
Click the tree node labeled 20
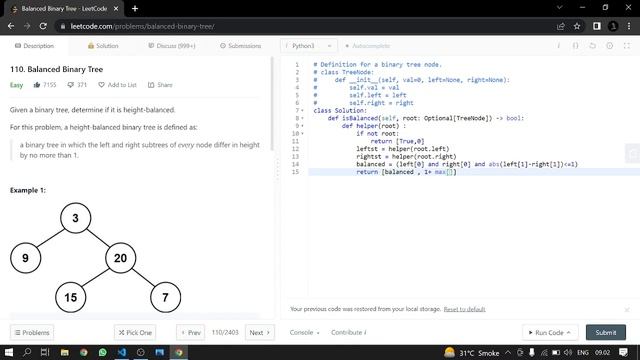(120, 258)
